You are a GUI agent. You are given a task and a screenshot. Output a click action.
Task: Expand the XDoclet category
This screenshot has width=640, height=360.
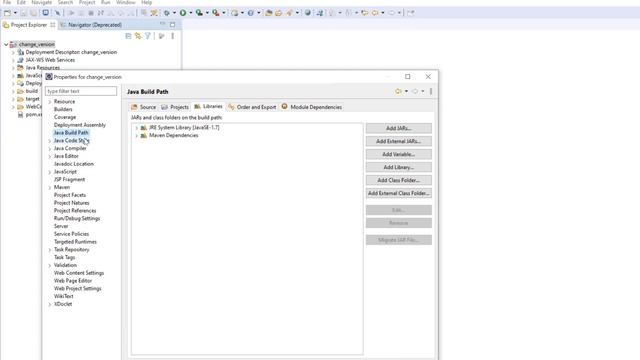coord(50,304)
